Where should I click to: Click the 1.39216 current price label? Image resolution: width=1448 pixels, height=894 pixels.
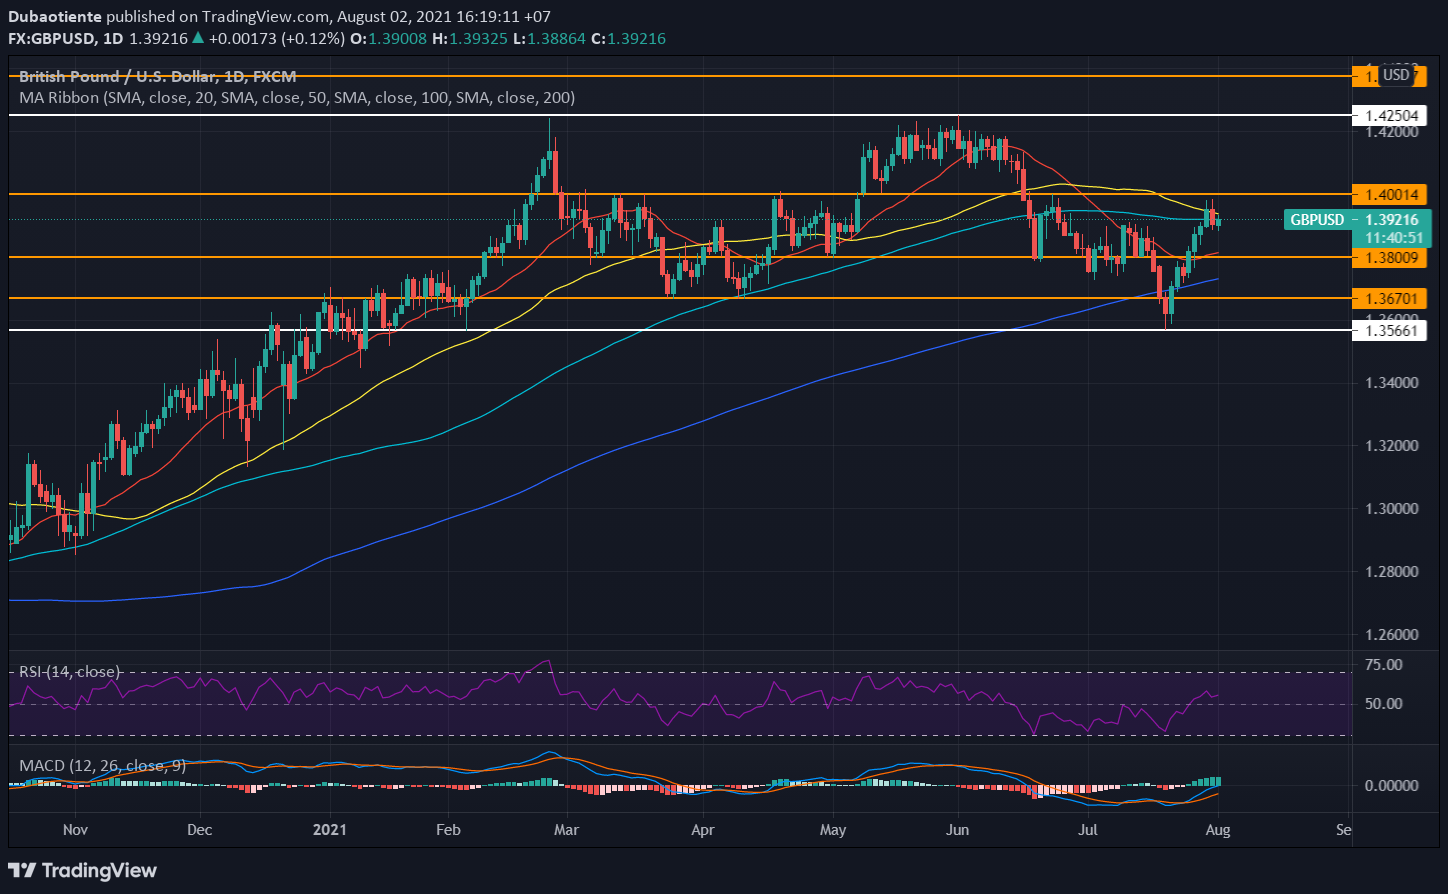coord(1394,220)
